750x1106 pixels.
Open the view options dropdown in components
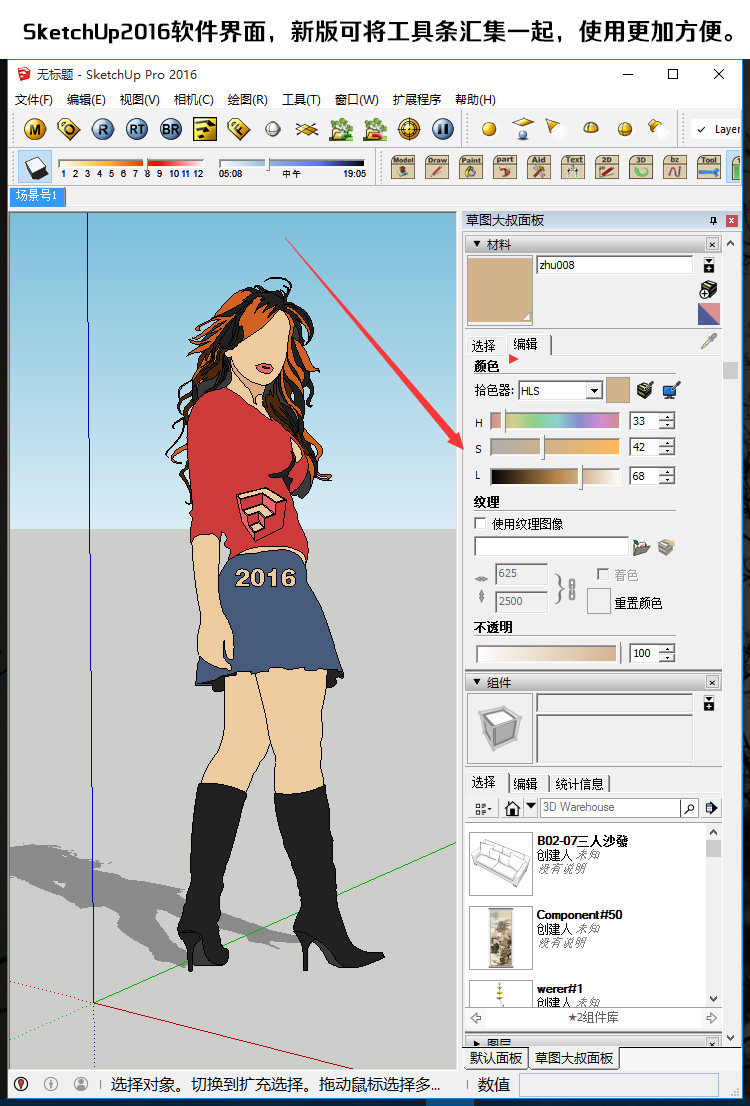click(484, 808)
